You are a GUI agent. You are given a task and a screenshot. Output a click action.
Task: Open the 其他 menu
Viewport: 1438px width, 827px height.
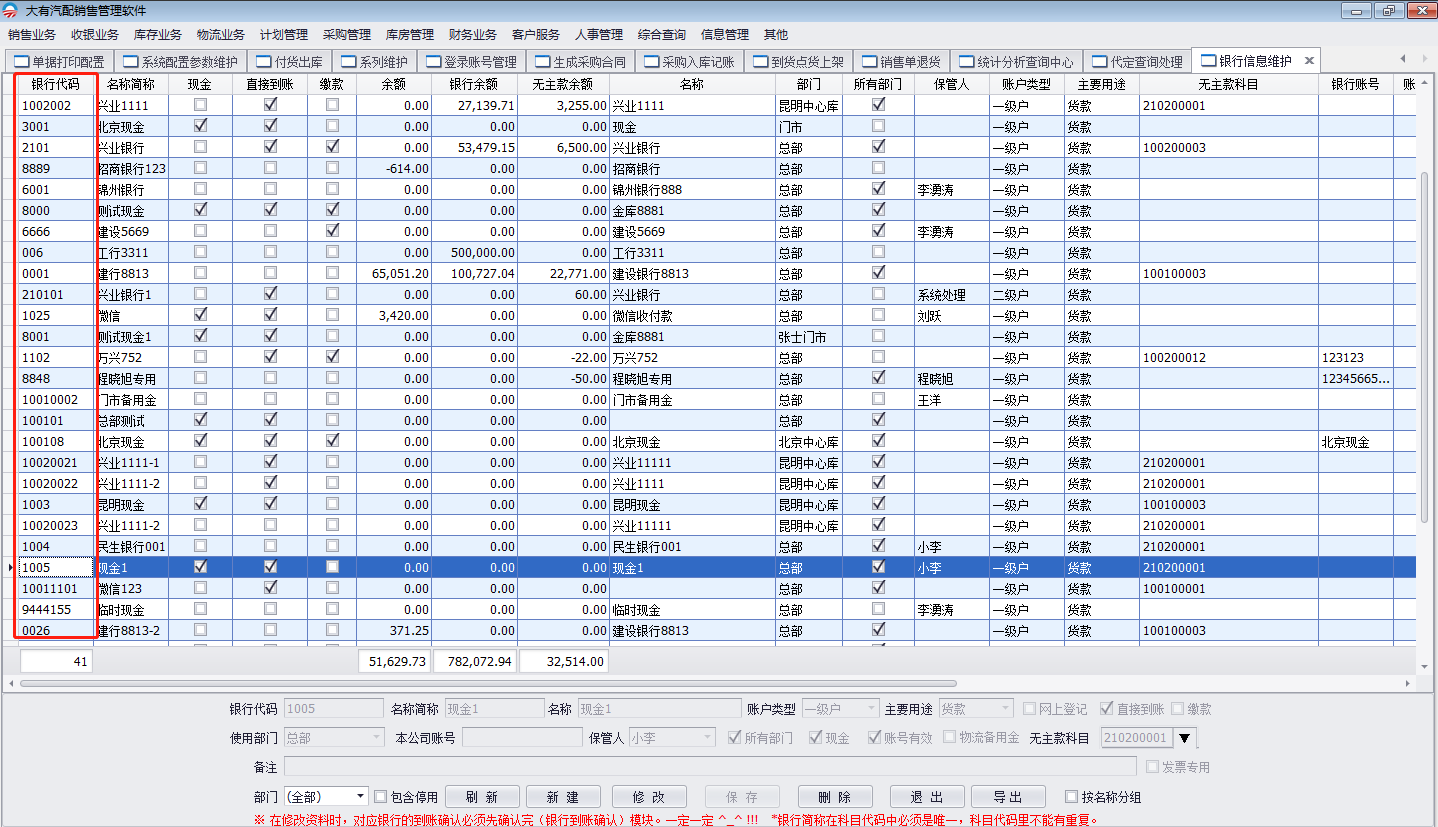click(x=775, y=34)
